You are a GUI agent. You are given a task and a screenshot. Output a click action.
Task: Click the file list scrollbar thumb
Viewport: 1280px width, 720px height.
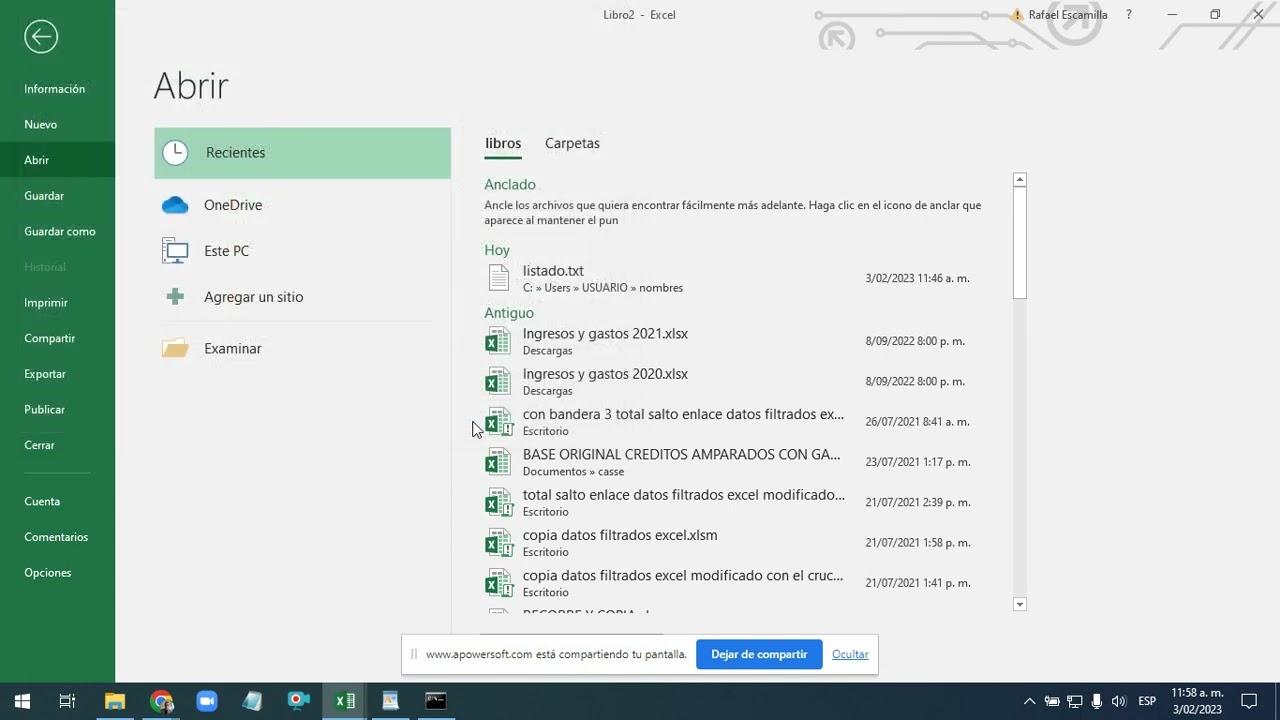[1020, 243]
